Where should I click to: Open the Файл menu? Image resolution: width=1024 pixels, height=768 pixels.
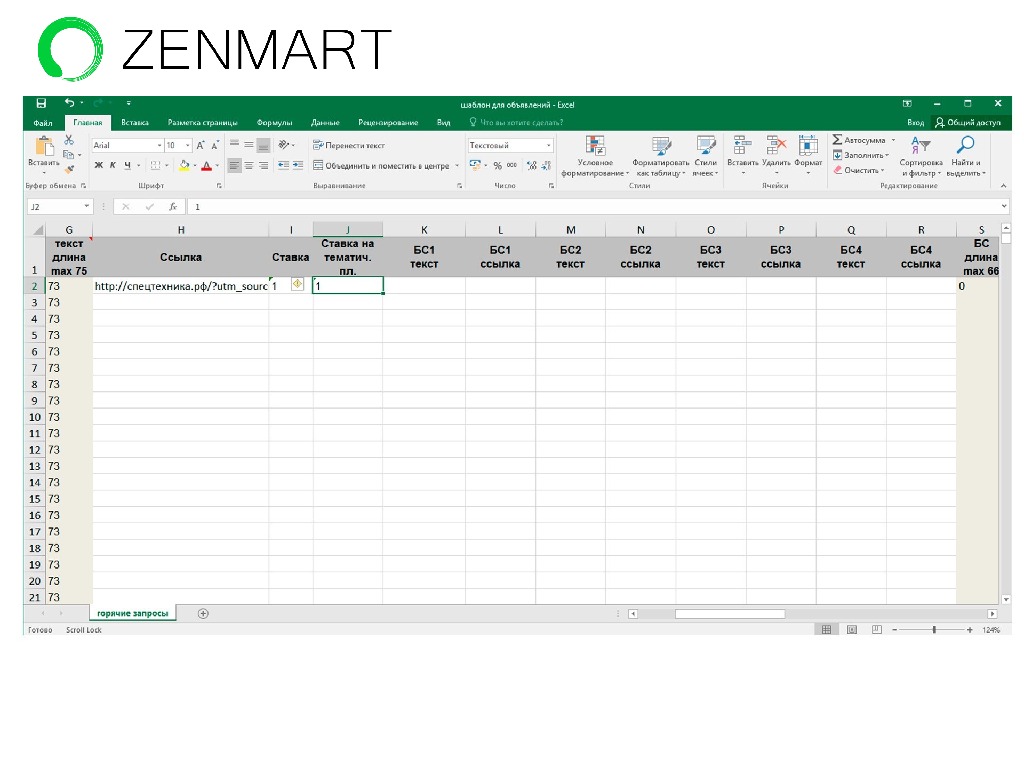click(x=43, y=123)
